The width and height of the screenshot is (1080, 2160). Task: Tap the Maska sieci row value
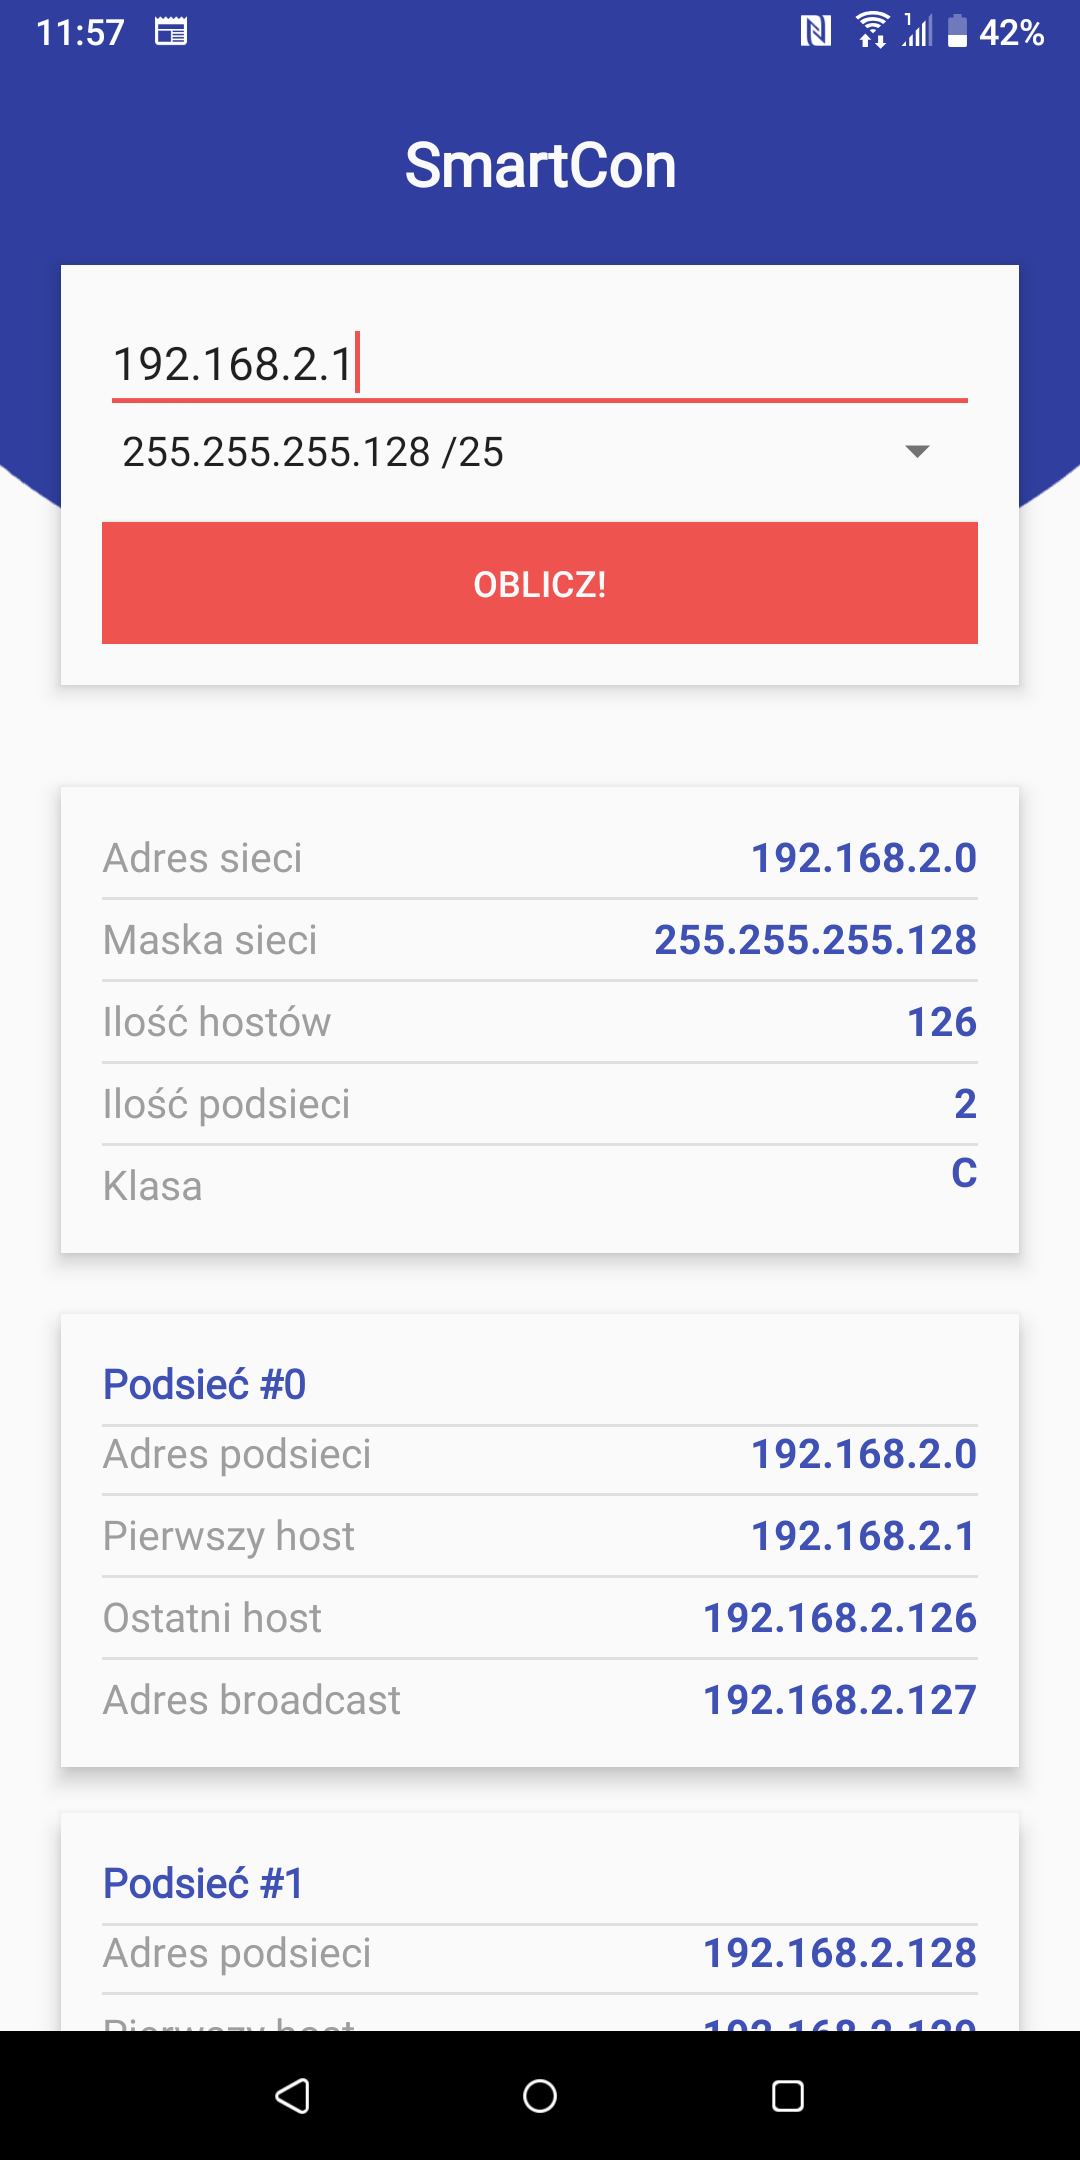tap(815, 940)
